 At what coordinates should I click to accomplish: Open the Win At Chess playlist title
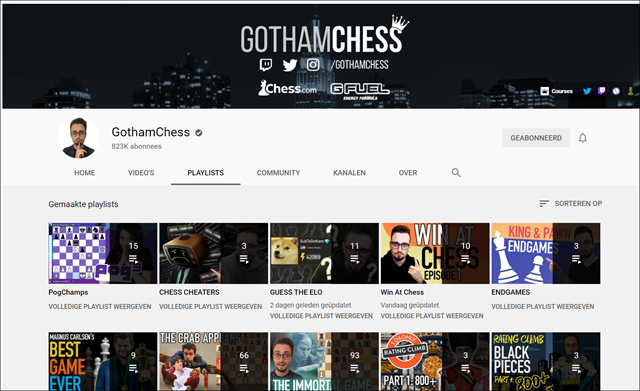pyautogui.click(x=402, y=292)
